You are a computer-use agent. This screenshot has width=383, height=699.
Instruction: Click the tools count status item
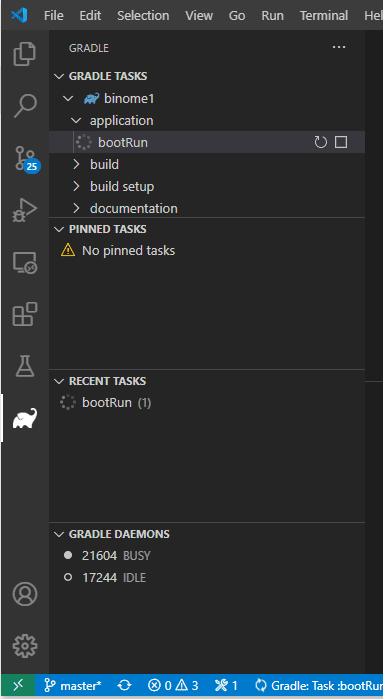point(226,685)
